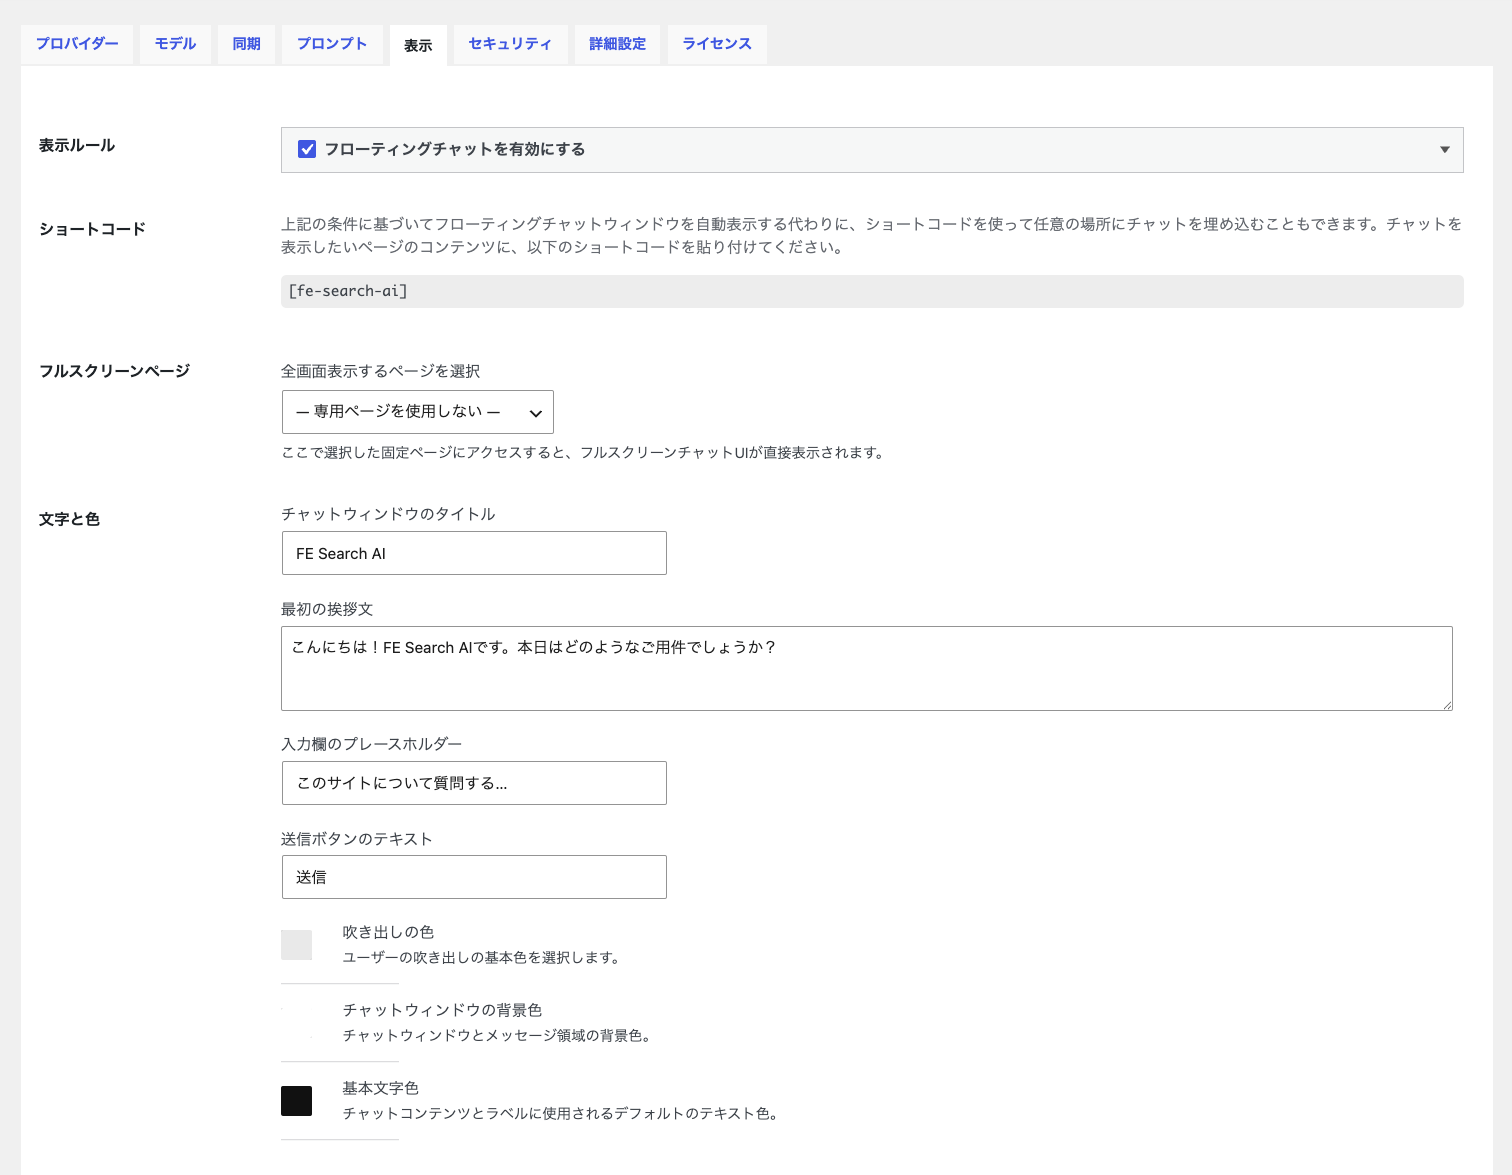The height and width of the screenshot is (1175, 1512).
Task: Open the セキュリティ tab
Action: pos(510,44)
